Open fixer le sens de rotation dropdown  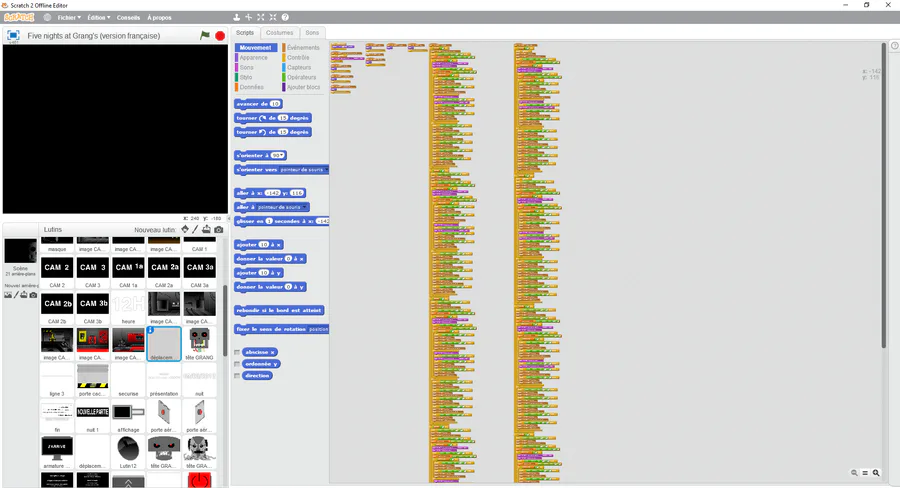point(319,329)
